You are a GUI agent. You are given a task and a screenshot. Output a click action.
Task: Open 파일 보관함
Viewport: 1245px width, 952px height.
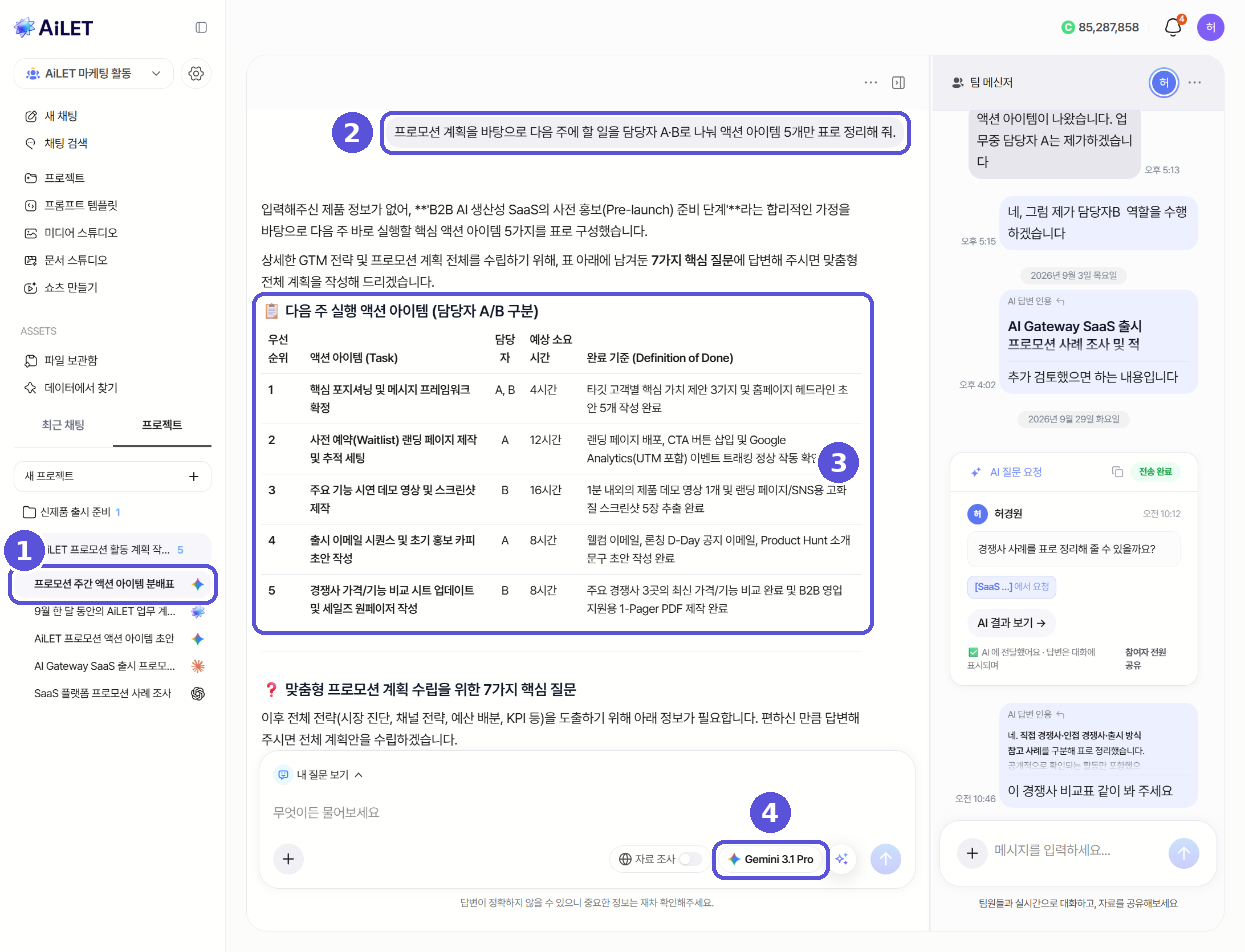pyautogui.click(x=60, y=360)
